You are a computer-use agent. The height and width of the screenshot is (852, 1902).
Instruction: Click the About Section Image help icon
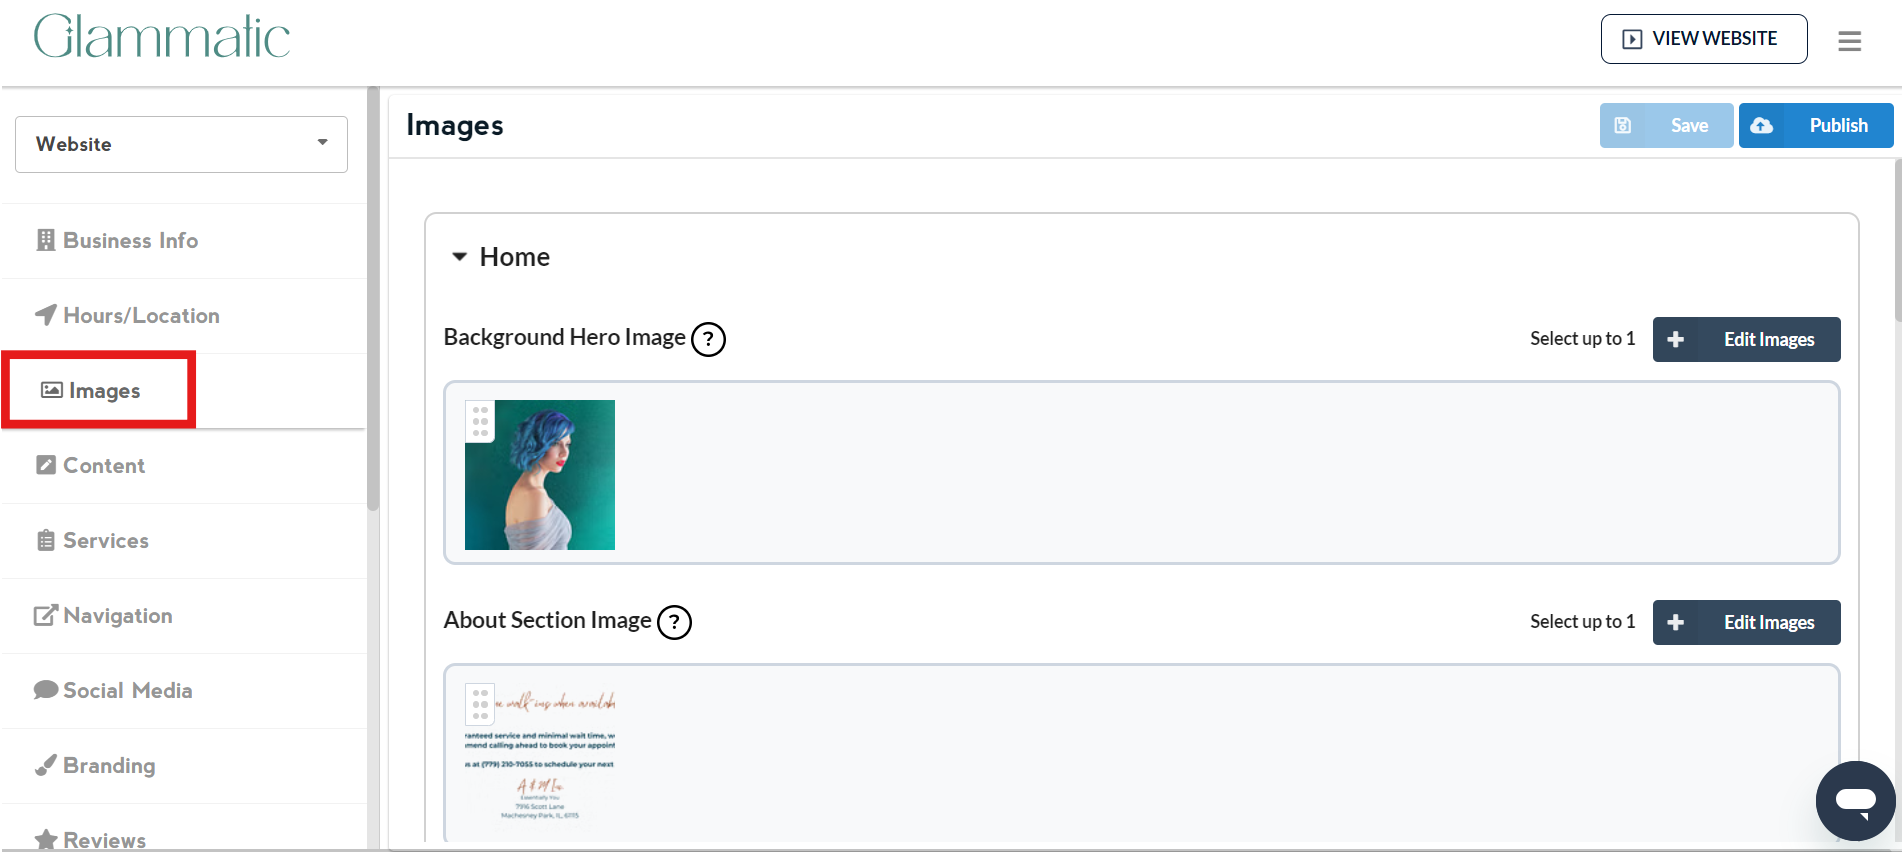[674, 622]
